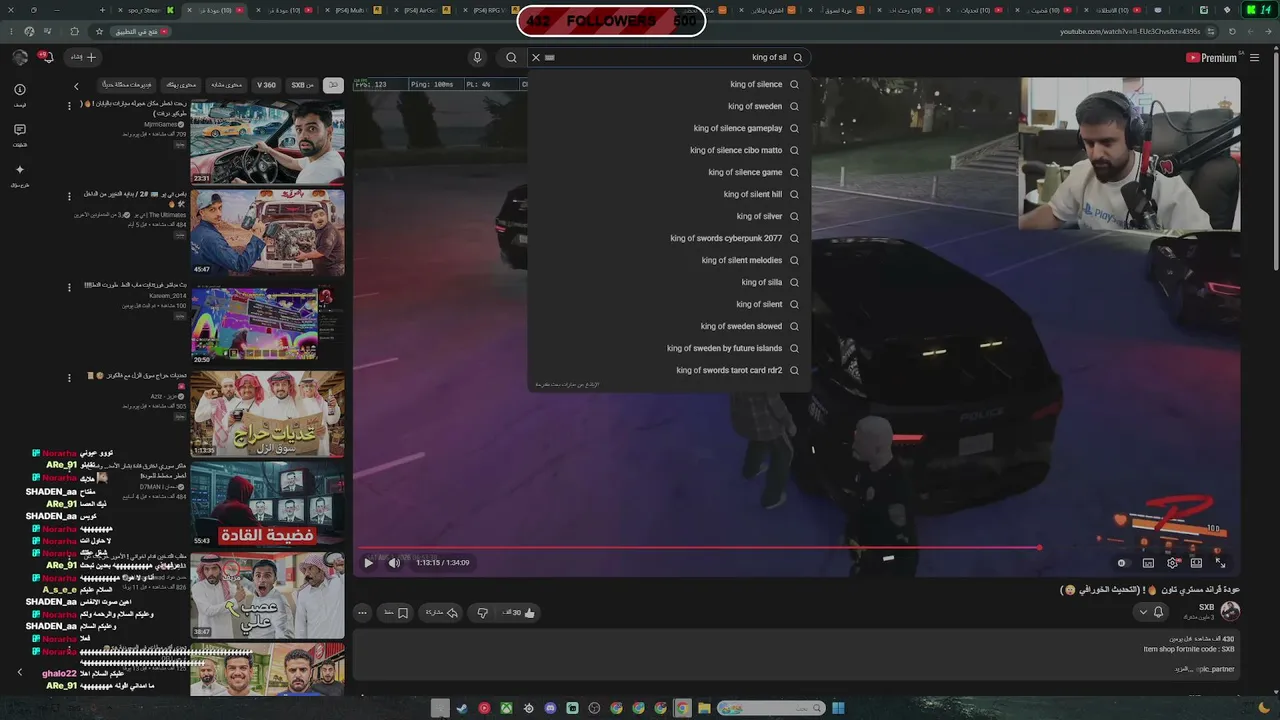This screenshot has width=1280, height=720.
Task: Click the red video progress bar
Action: 700,547
